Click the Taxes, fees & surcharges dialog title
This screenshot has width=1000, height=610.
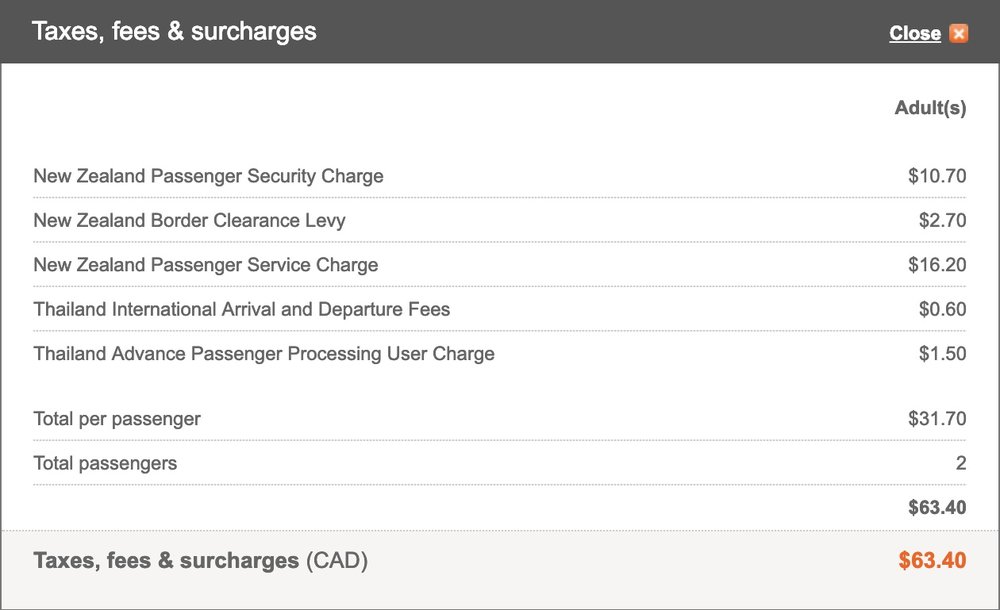point(174,31)
